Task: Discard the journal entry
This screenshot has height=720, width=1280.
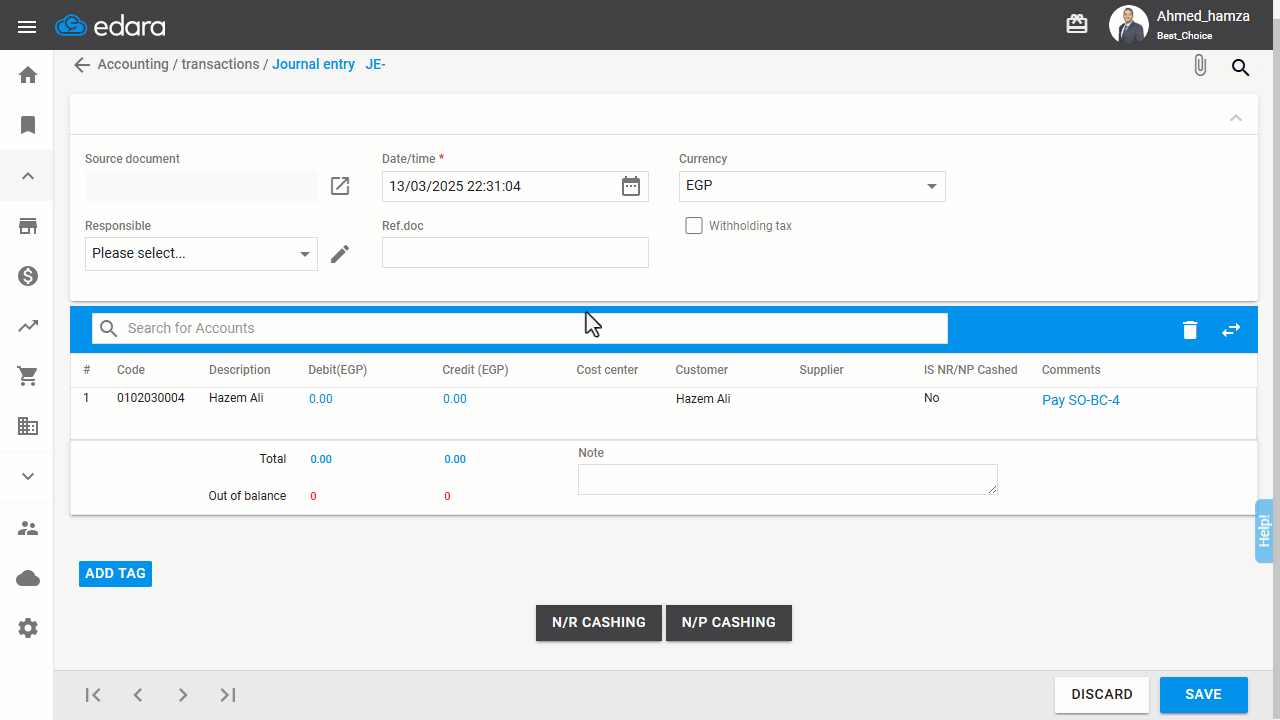Action: coord(1102,695)
